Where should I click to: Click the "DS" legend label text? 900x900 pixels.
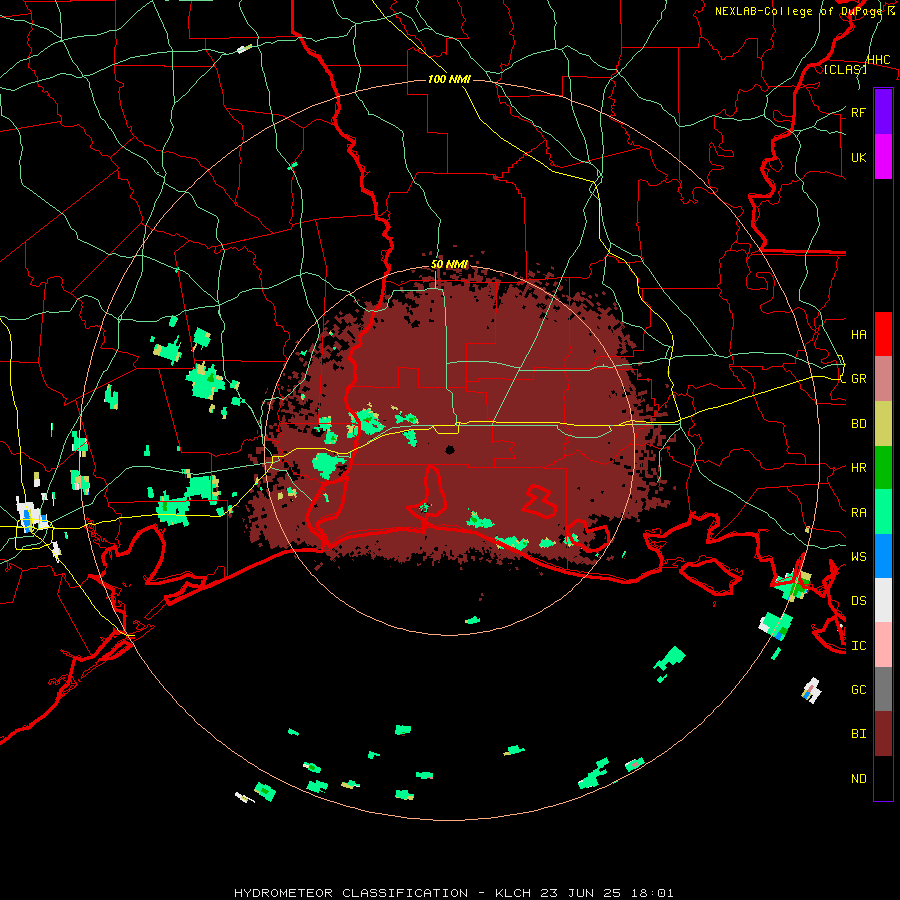858,600
